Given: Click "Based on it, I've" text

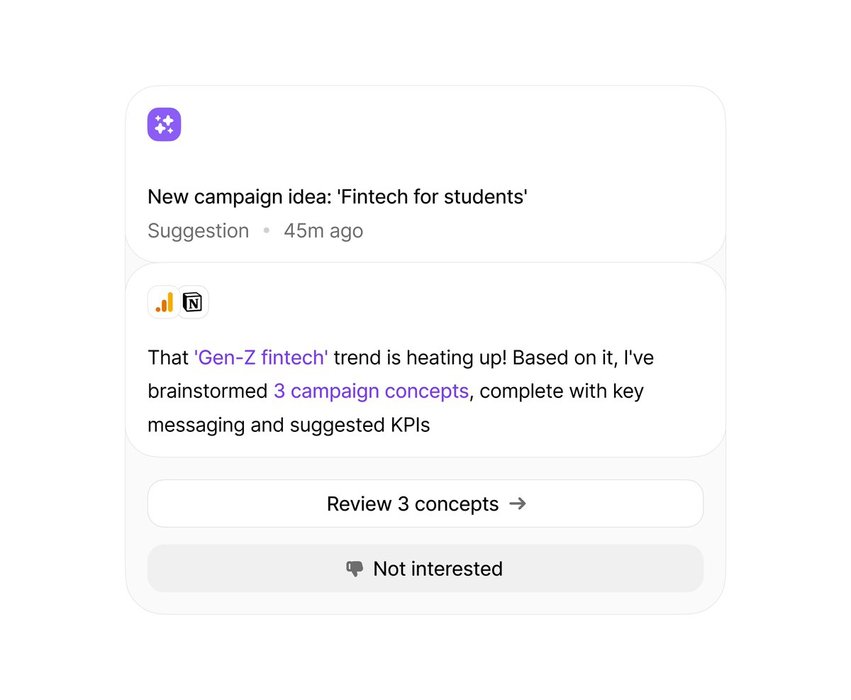Looking at the screenshot, I should [x=583, y=358].
